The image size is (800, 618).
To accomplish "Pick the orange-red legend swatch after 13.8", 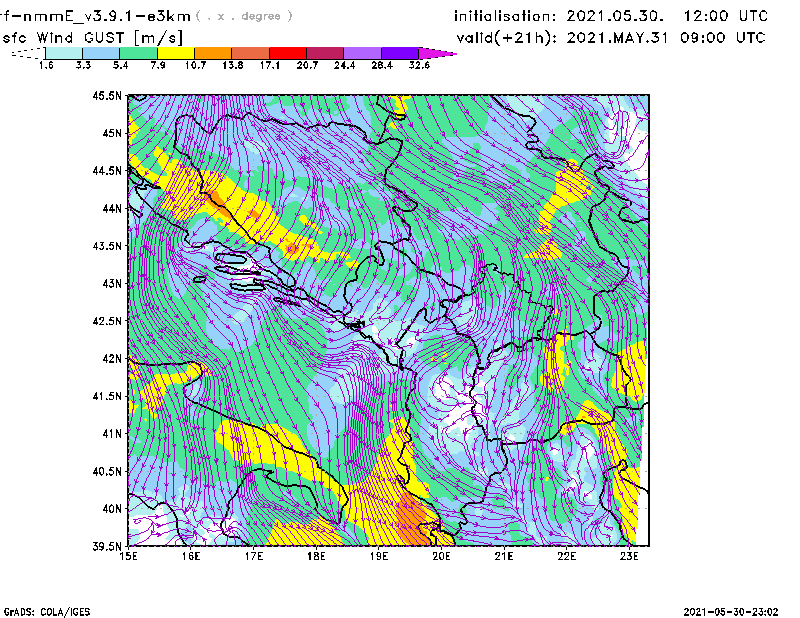I will [251, 53].
